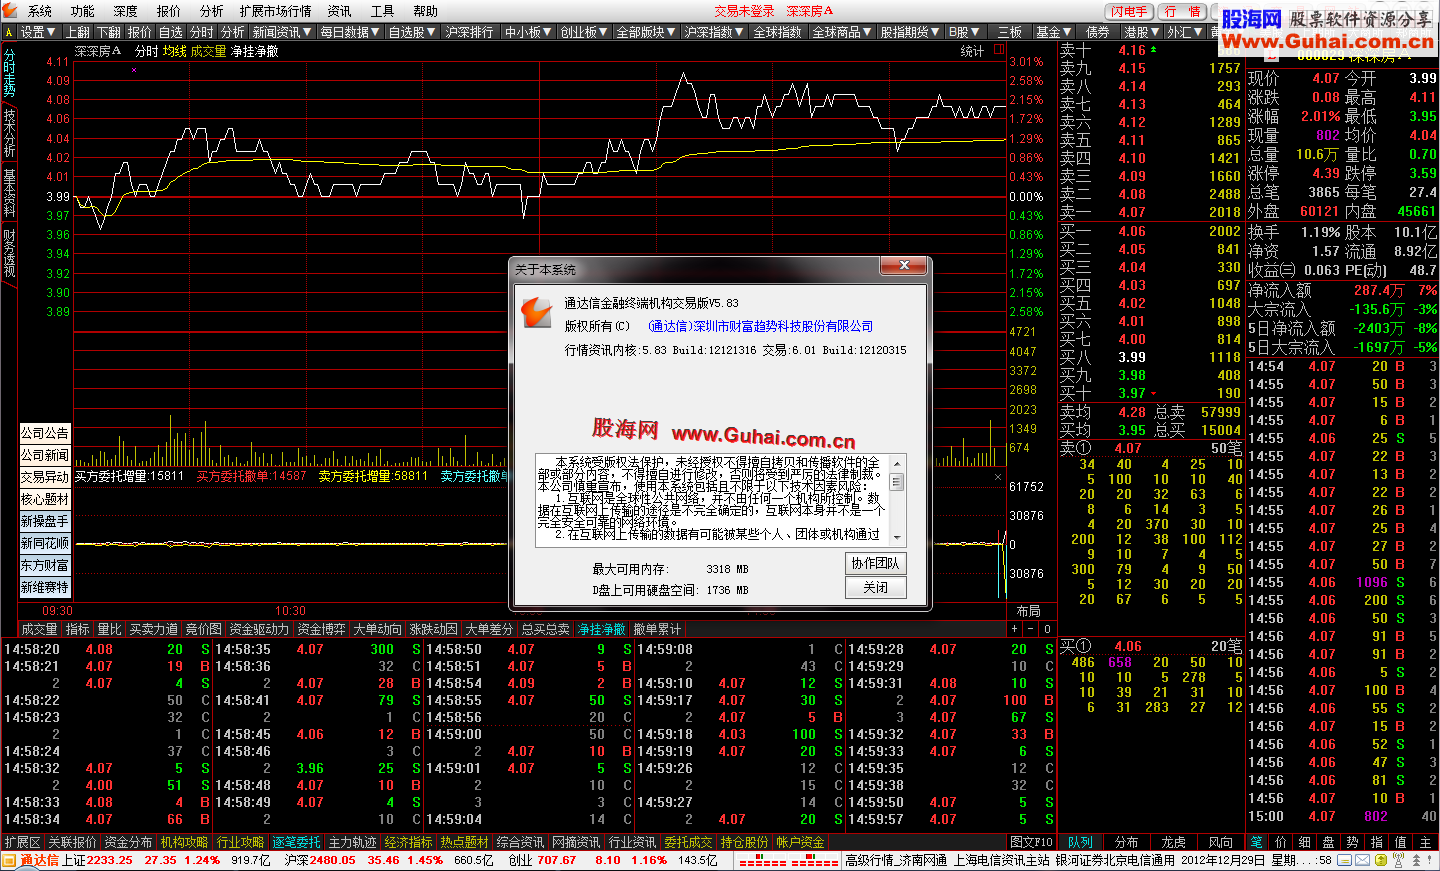This screenshot has width=1440, height=871.
Task: Expand the 每日数据 dropdown
Action: (350, 32)
